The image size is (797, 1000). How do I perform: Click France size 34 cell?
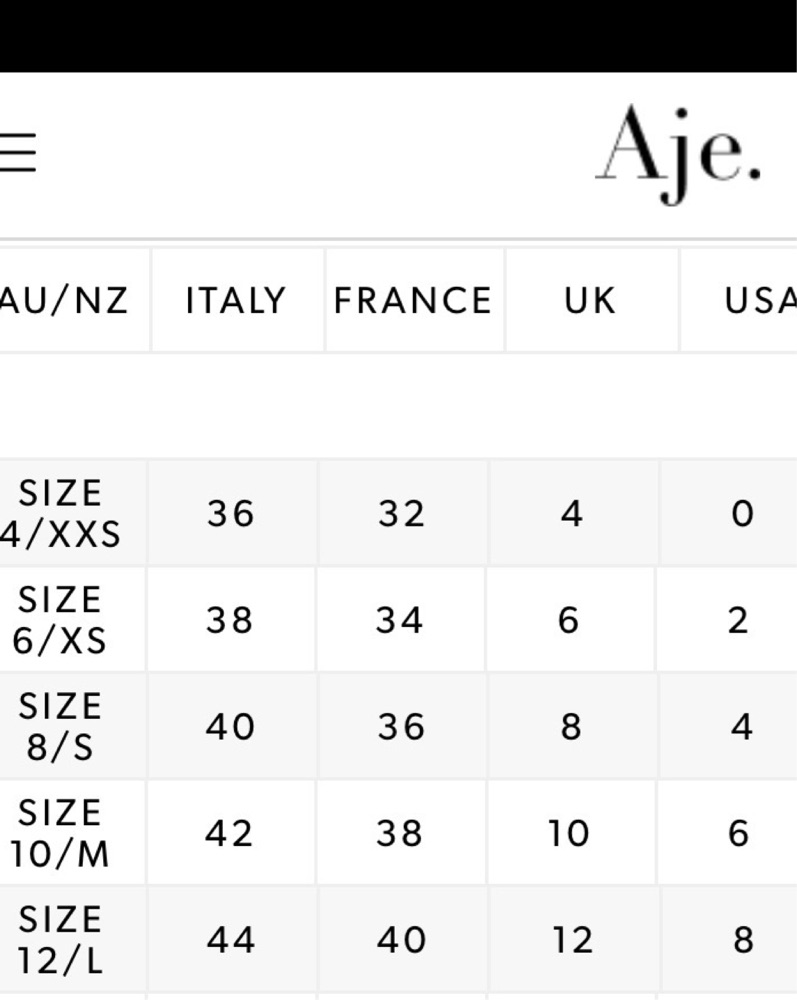(x=399, y=620)
